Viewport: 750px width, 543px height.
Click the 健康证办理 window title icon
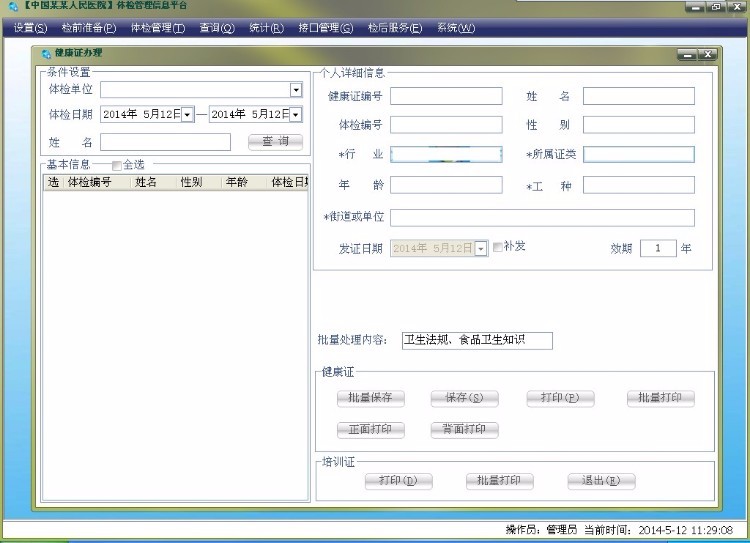pos(46,54)
